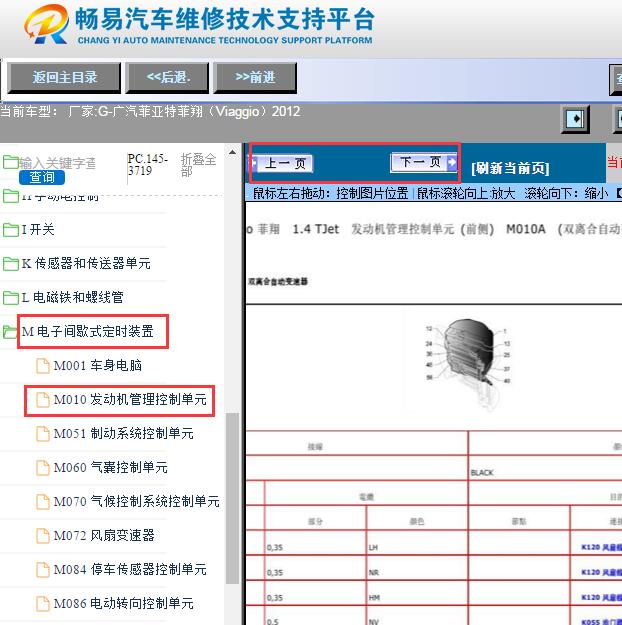Click the <<后退 button
The width and height of the screenshot is (622, 625).
[167, 78]
